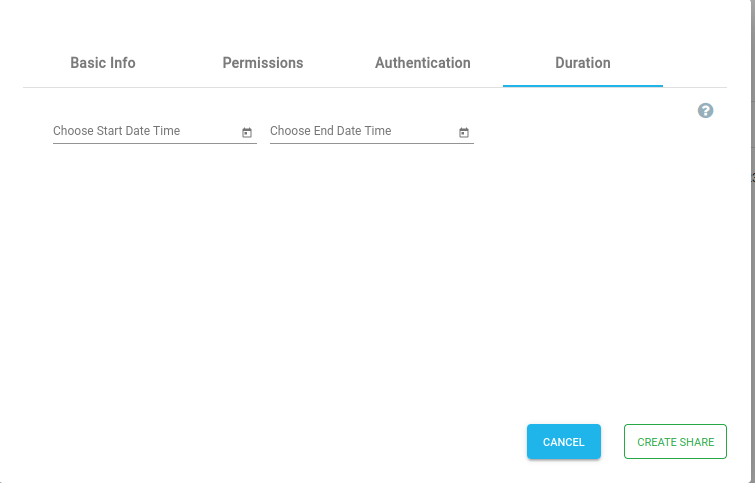Return to the Basic Info section

click(103, 63)
